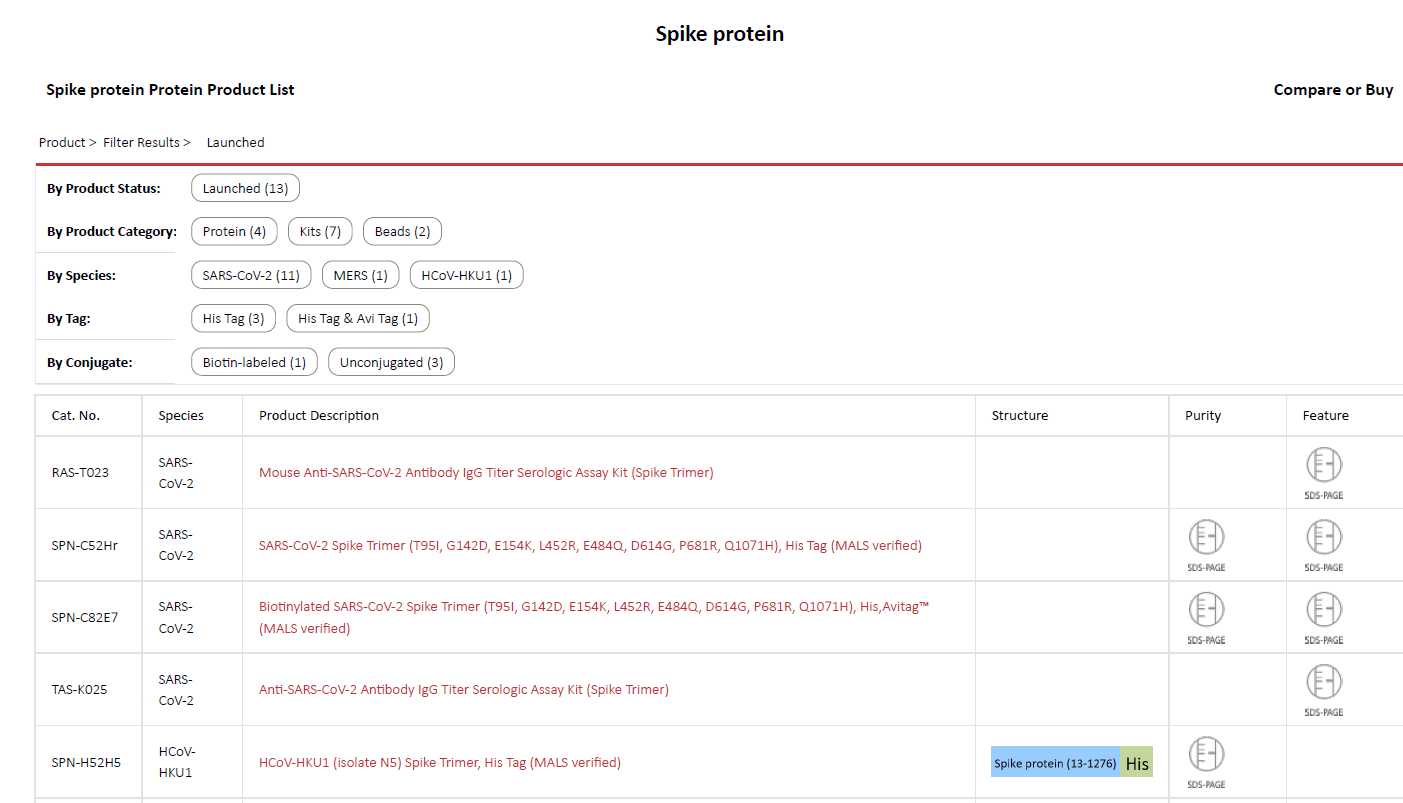The width and height of the screenshot is (1403, 803).
Task: Select catalog number SPN-C82E7
Action: click(85, 617)
